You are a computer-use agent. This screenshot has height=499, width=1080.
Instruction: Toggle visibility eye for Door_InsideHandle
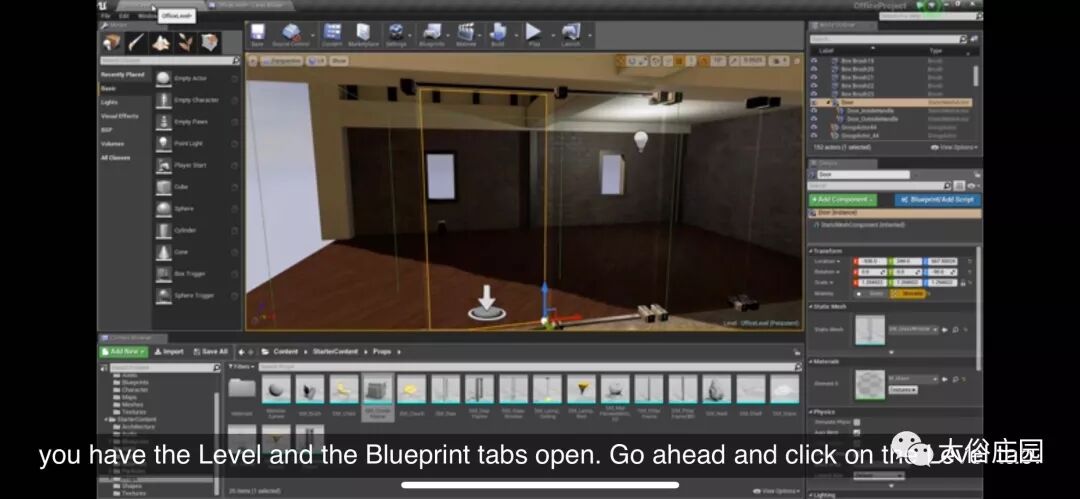pyautogui.click(x=814, y=111)
